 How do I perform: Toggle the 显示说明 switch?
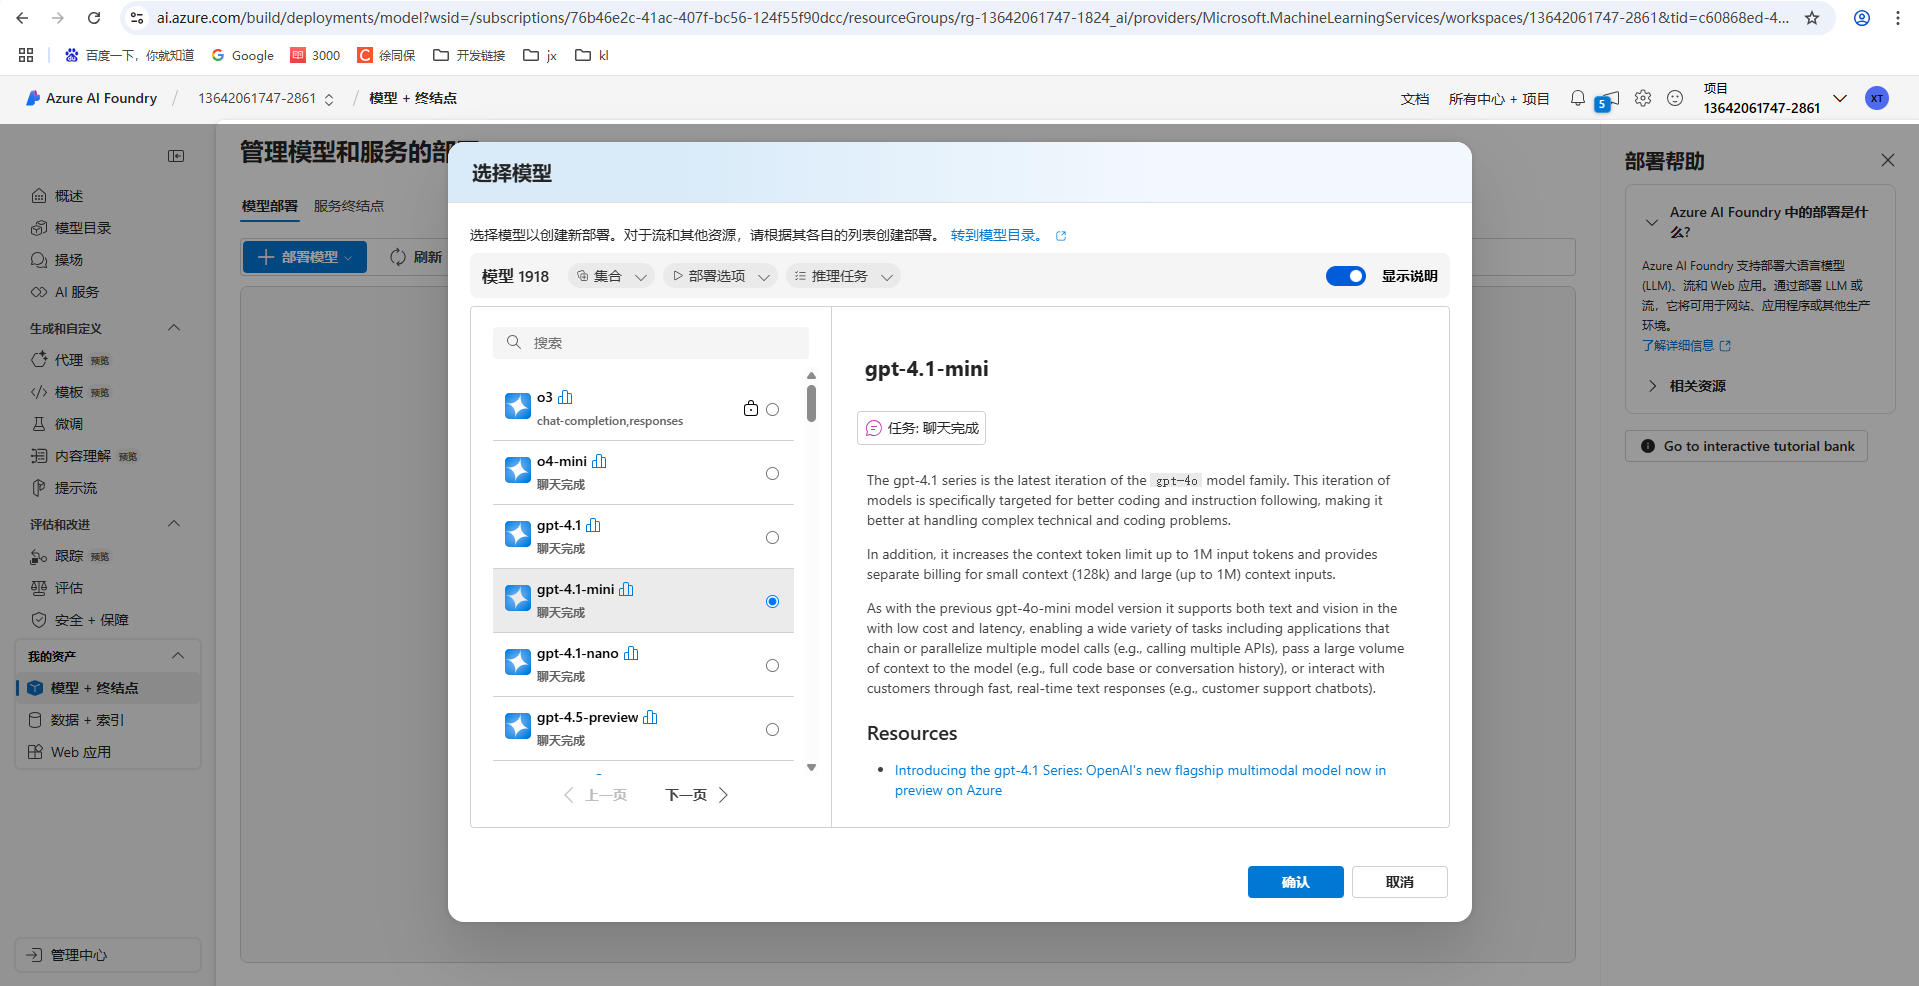[x=1345, y=276]
